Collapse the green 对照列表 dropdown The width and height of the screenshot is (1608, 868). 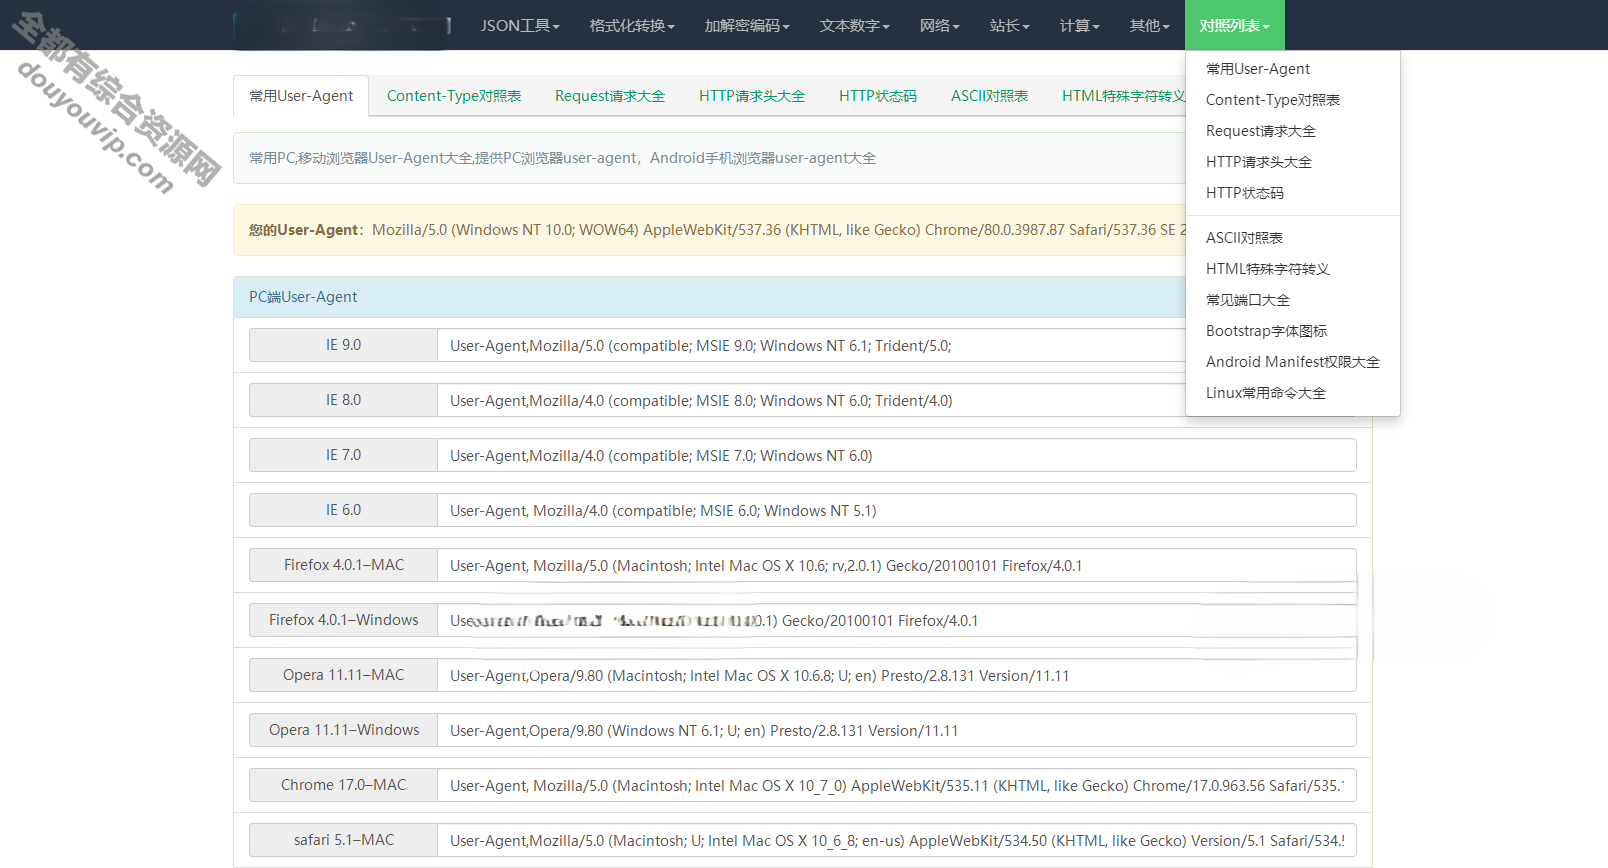click(x=1234, y=25)
